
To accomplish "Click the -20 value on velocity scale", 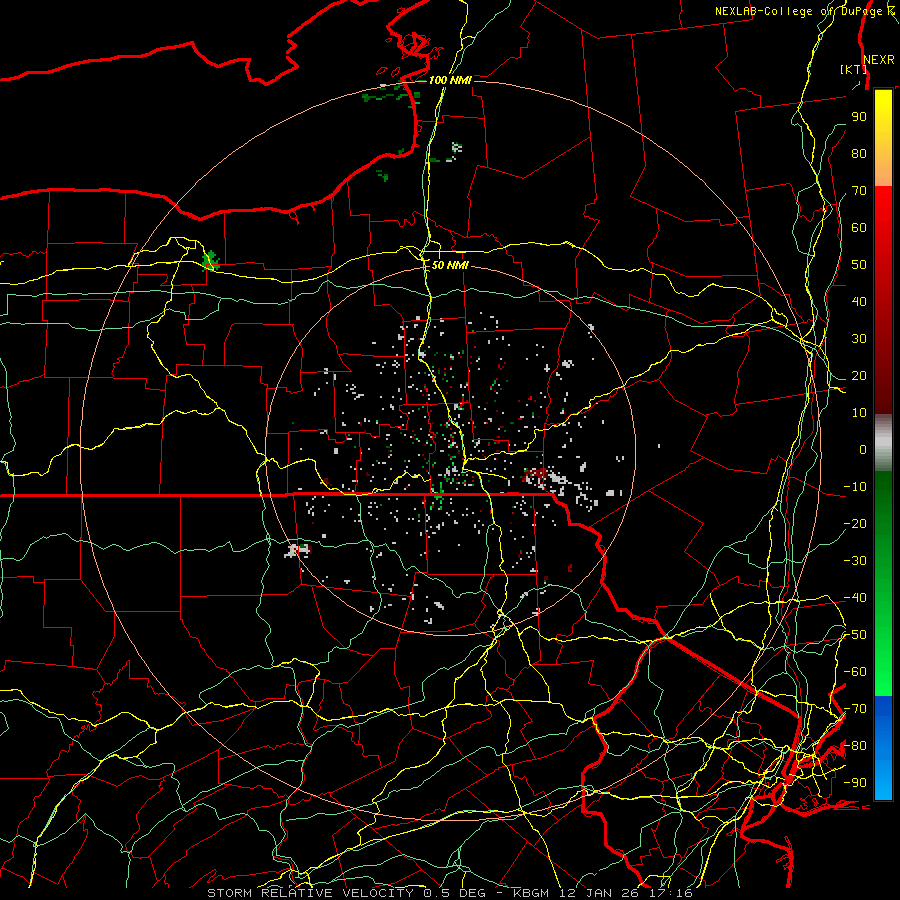I will 855,523.
